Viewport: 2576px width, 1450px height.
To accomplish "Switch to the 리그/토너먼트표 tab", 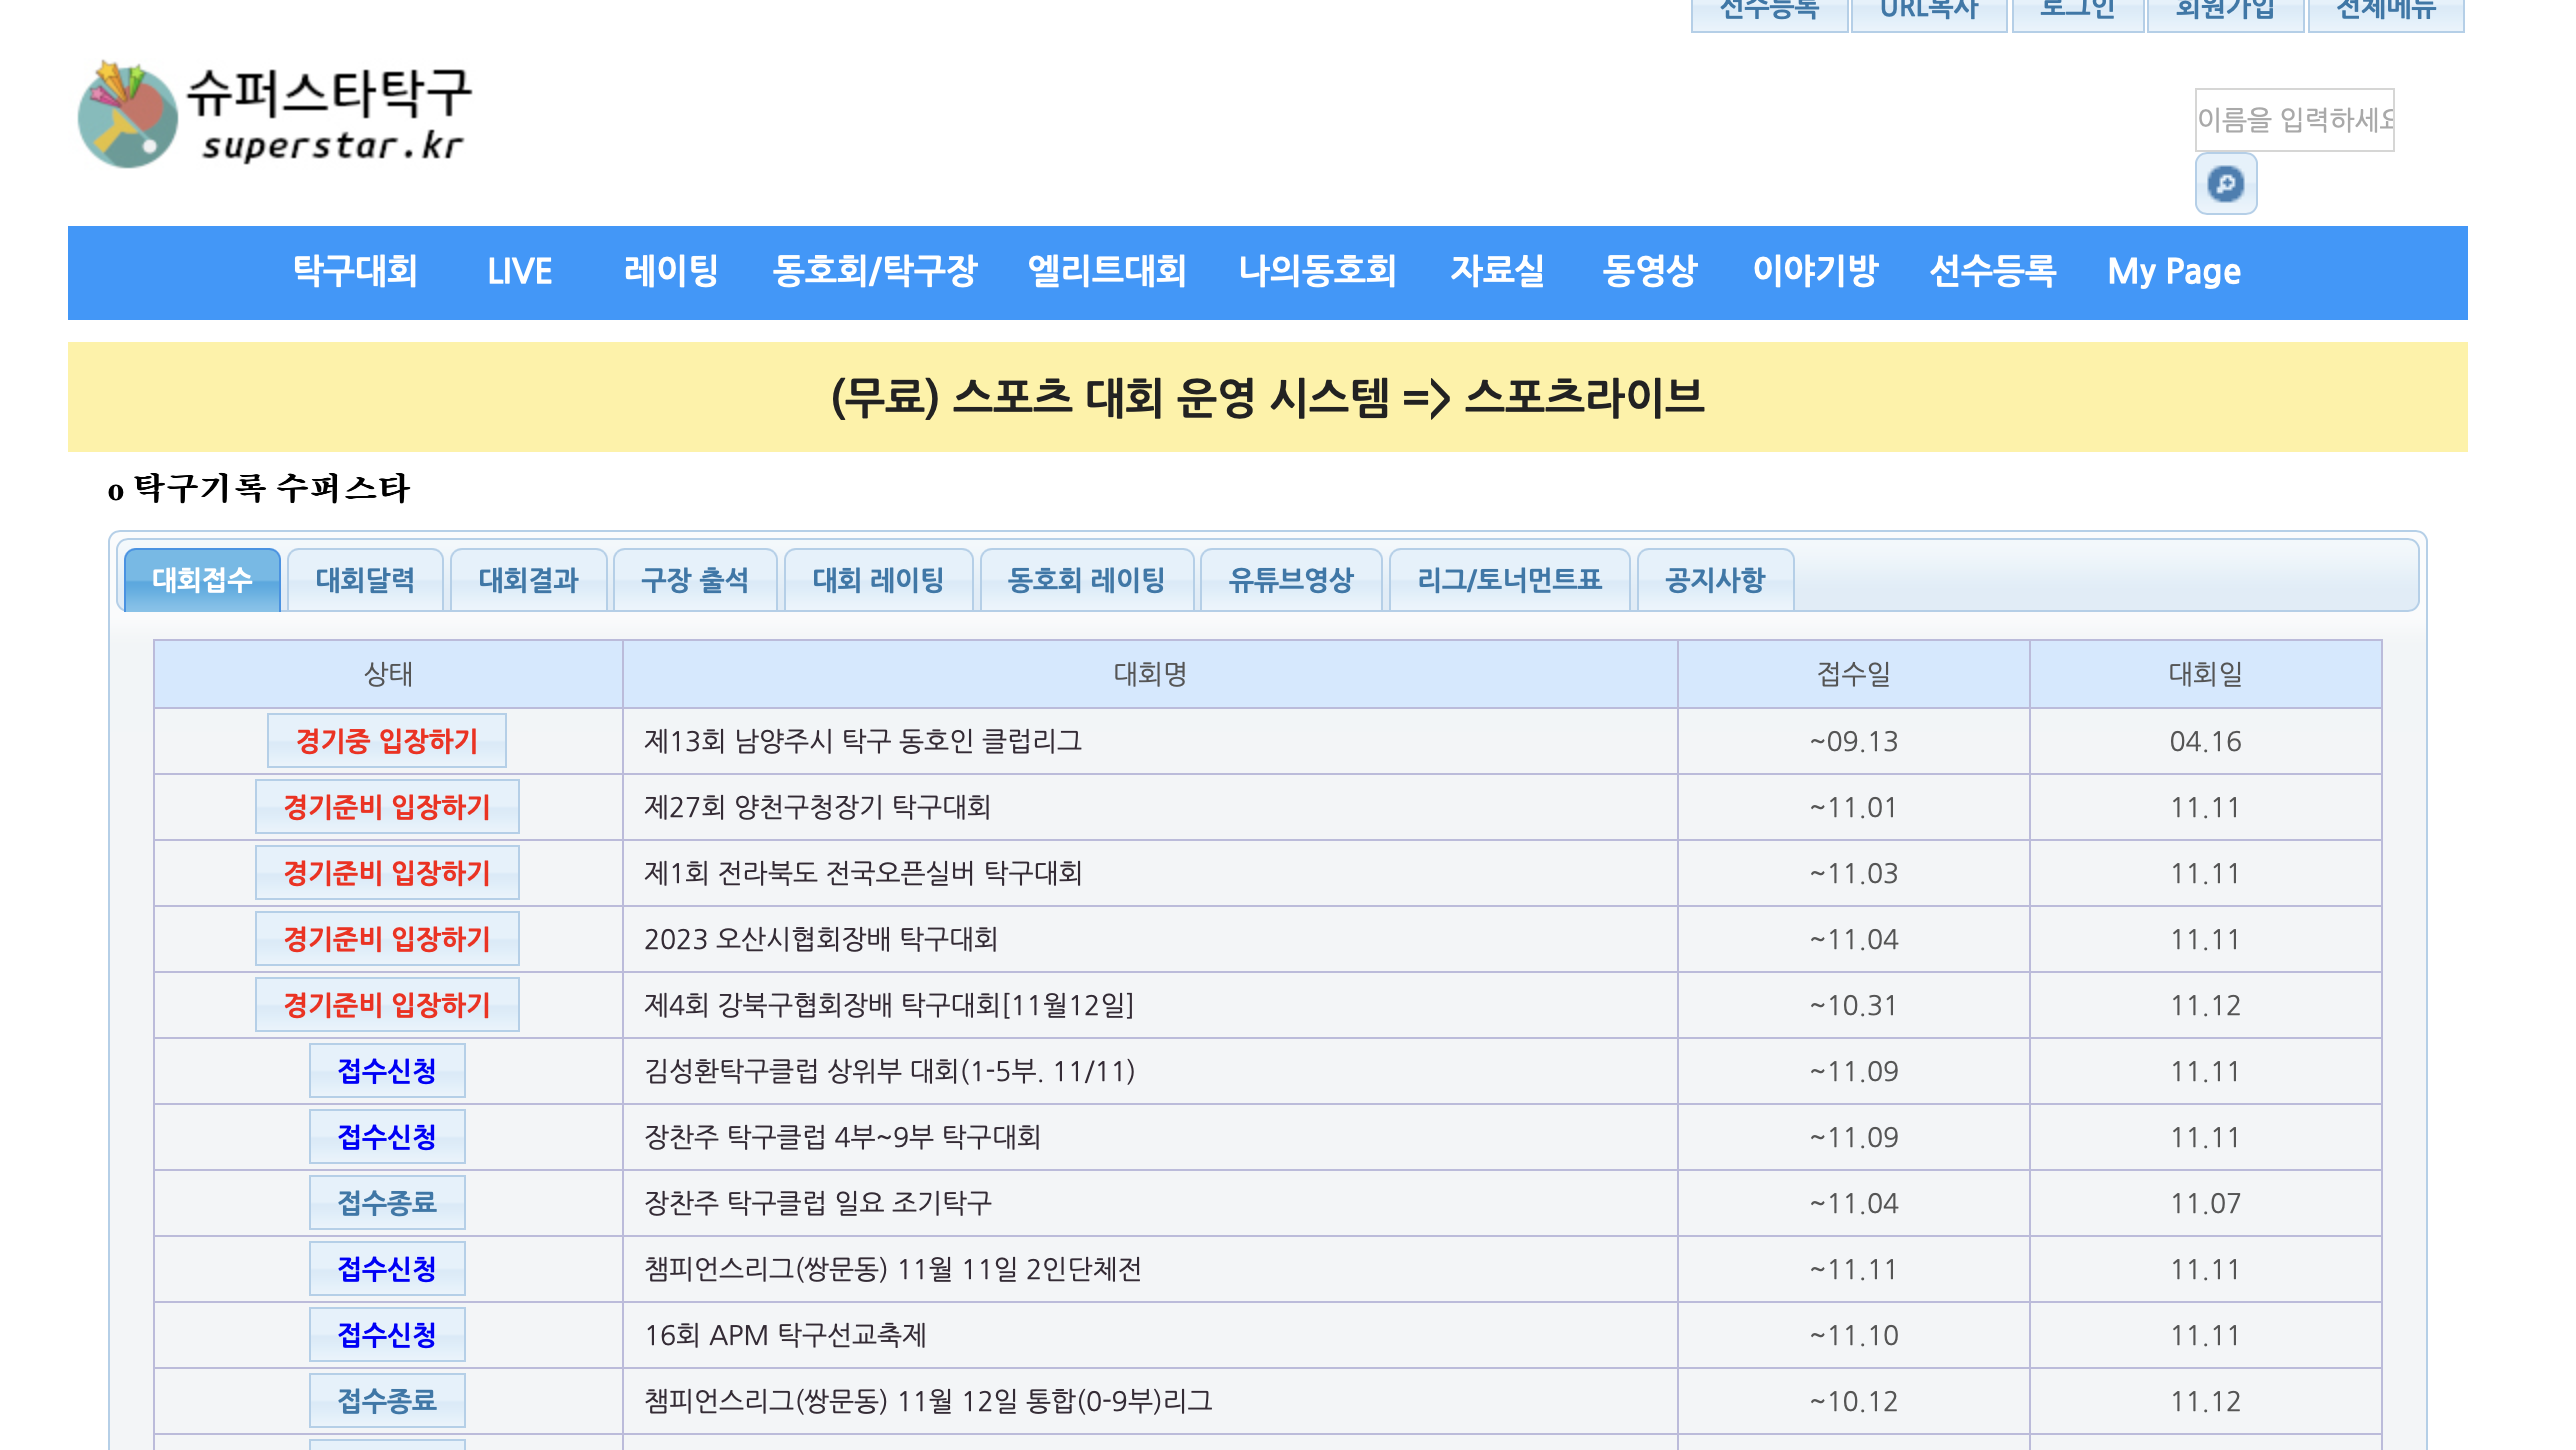I will coord(1507,580).
